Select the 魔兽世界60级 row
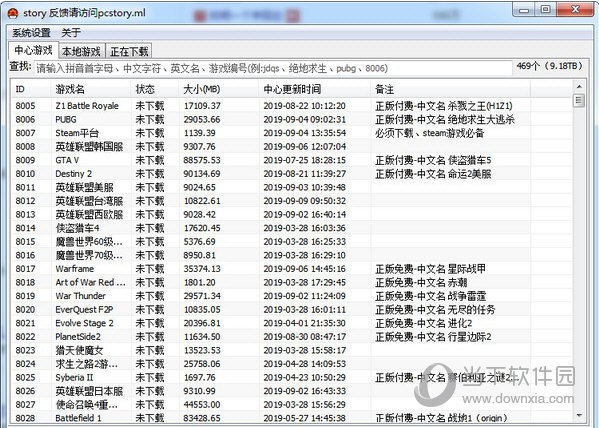This screenshot has width=599, height=428. [x=292, y=242]
